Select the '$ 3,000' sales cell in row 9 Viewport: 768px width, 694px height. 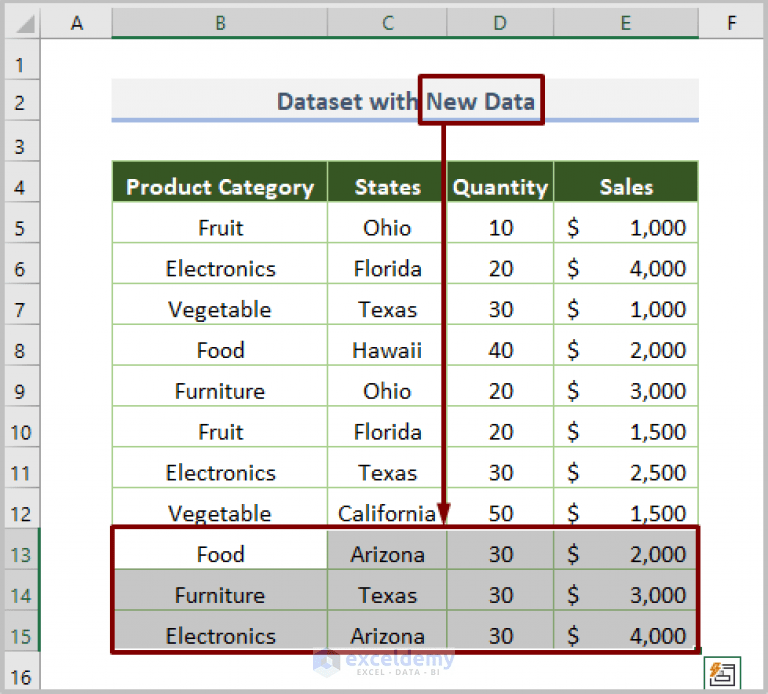click(626, 386)
